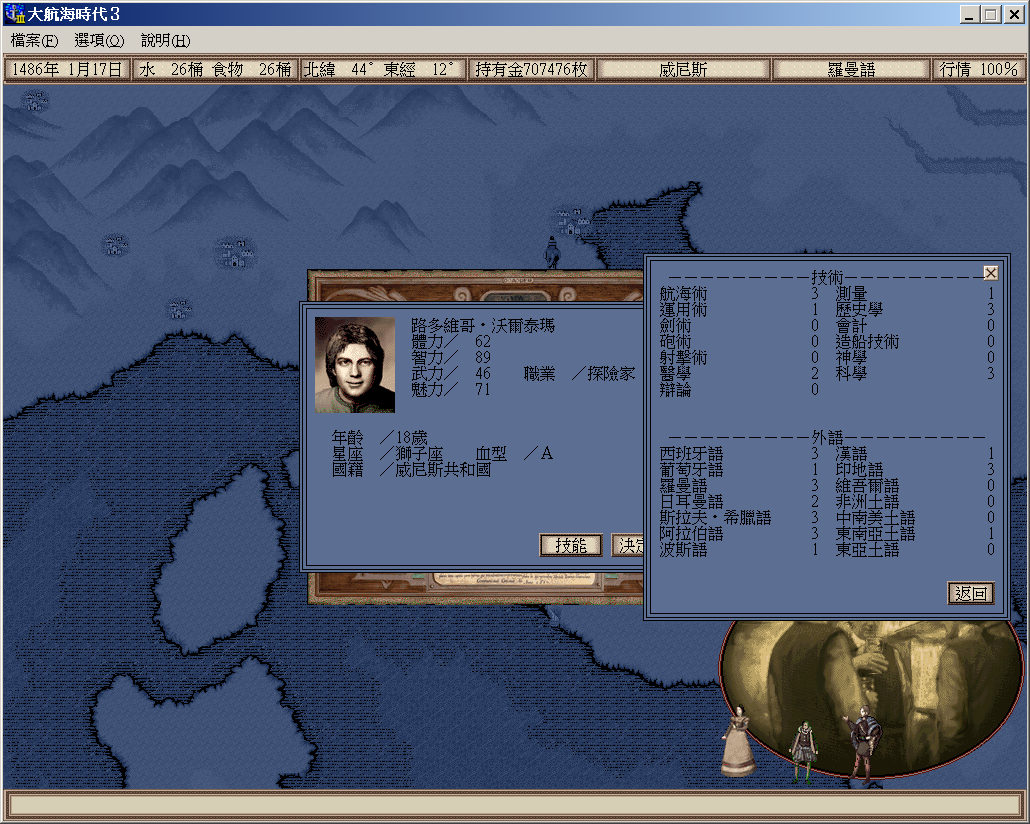The height and width of the screenshot is (824, 1030).
Task: Select the green-haired character figure
Action: 801,752
